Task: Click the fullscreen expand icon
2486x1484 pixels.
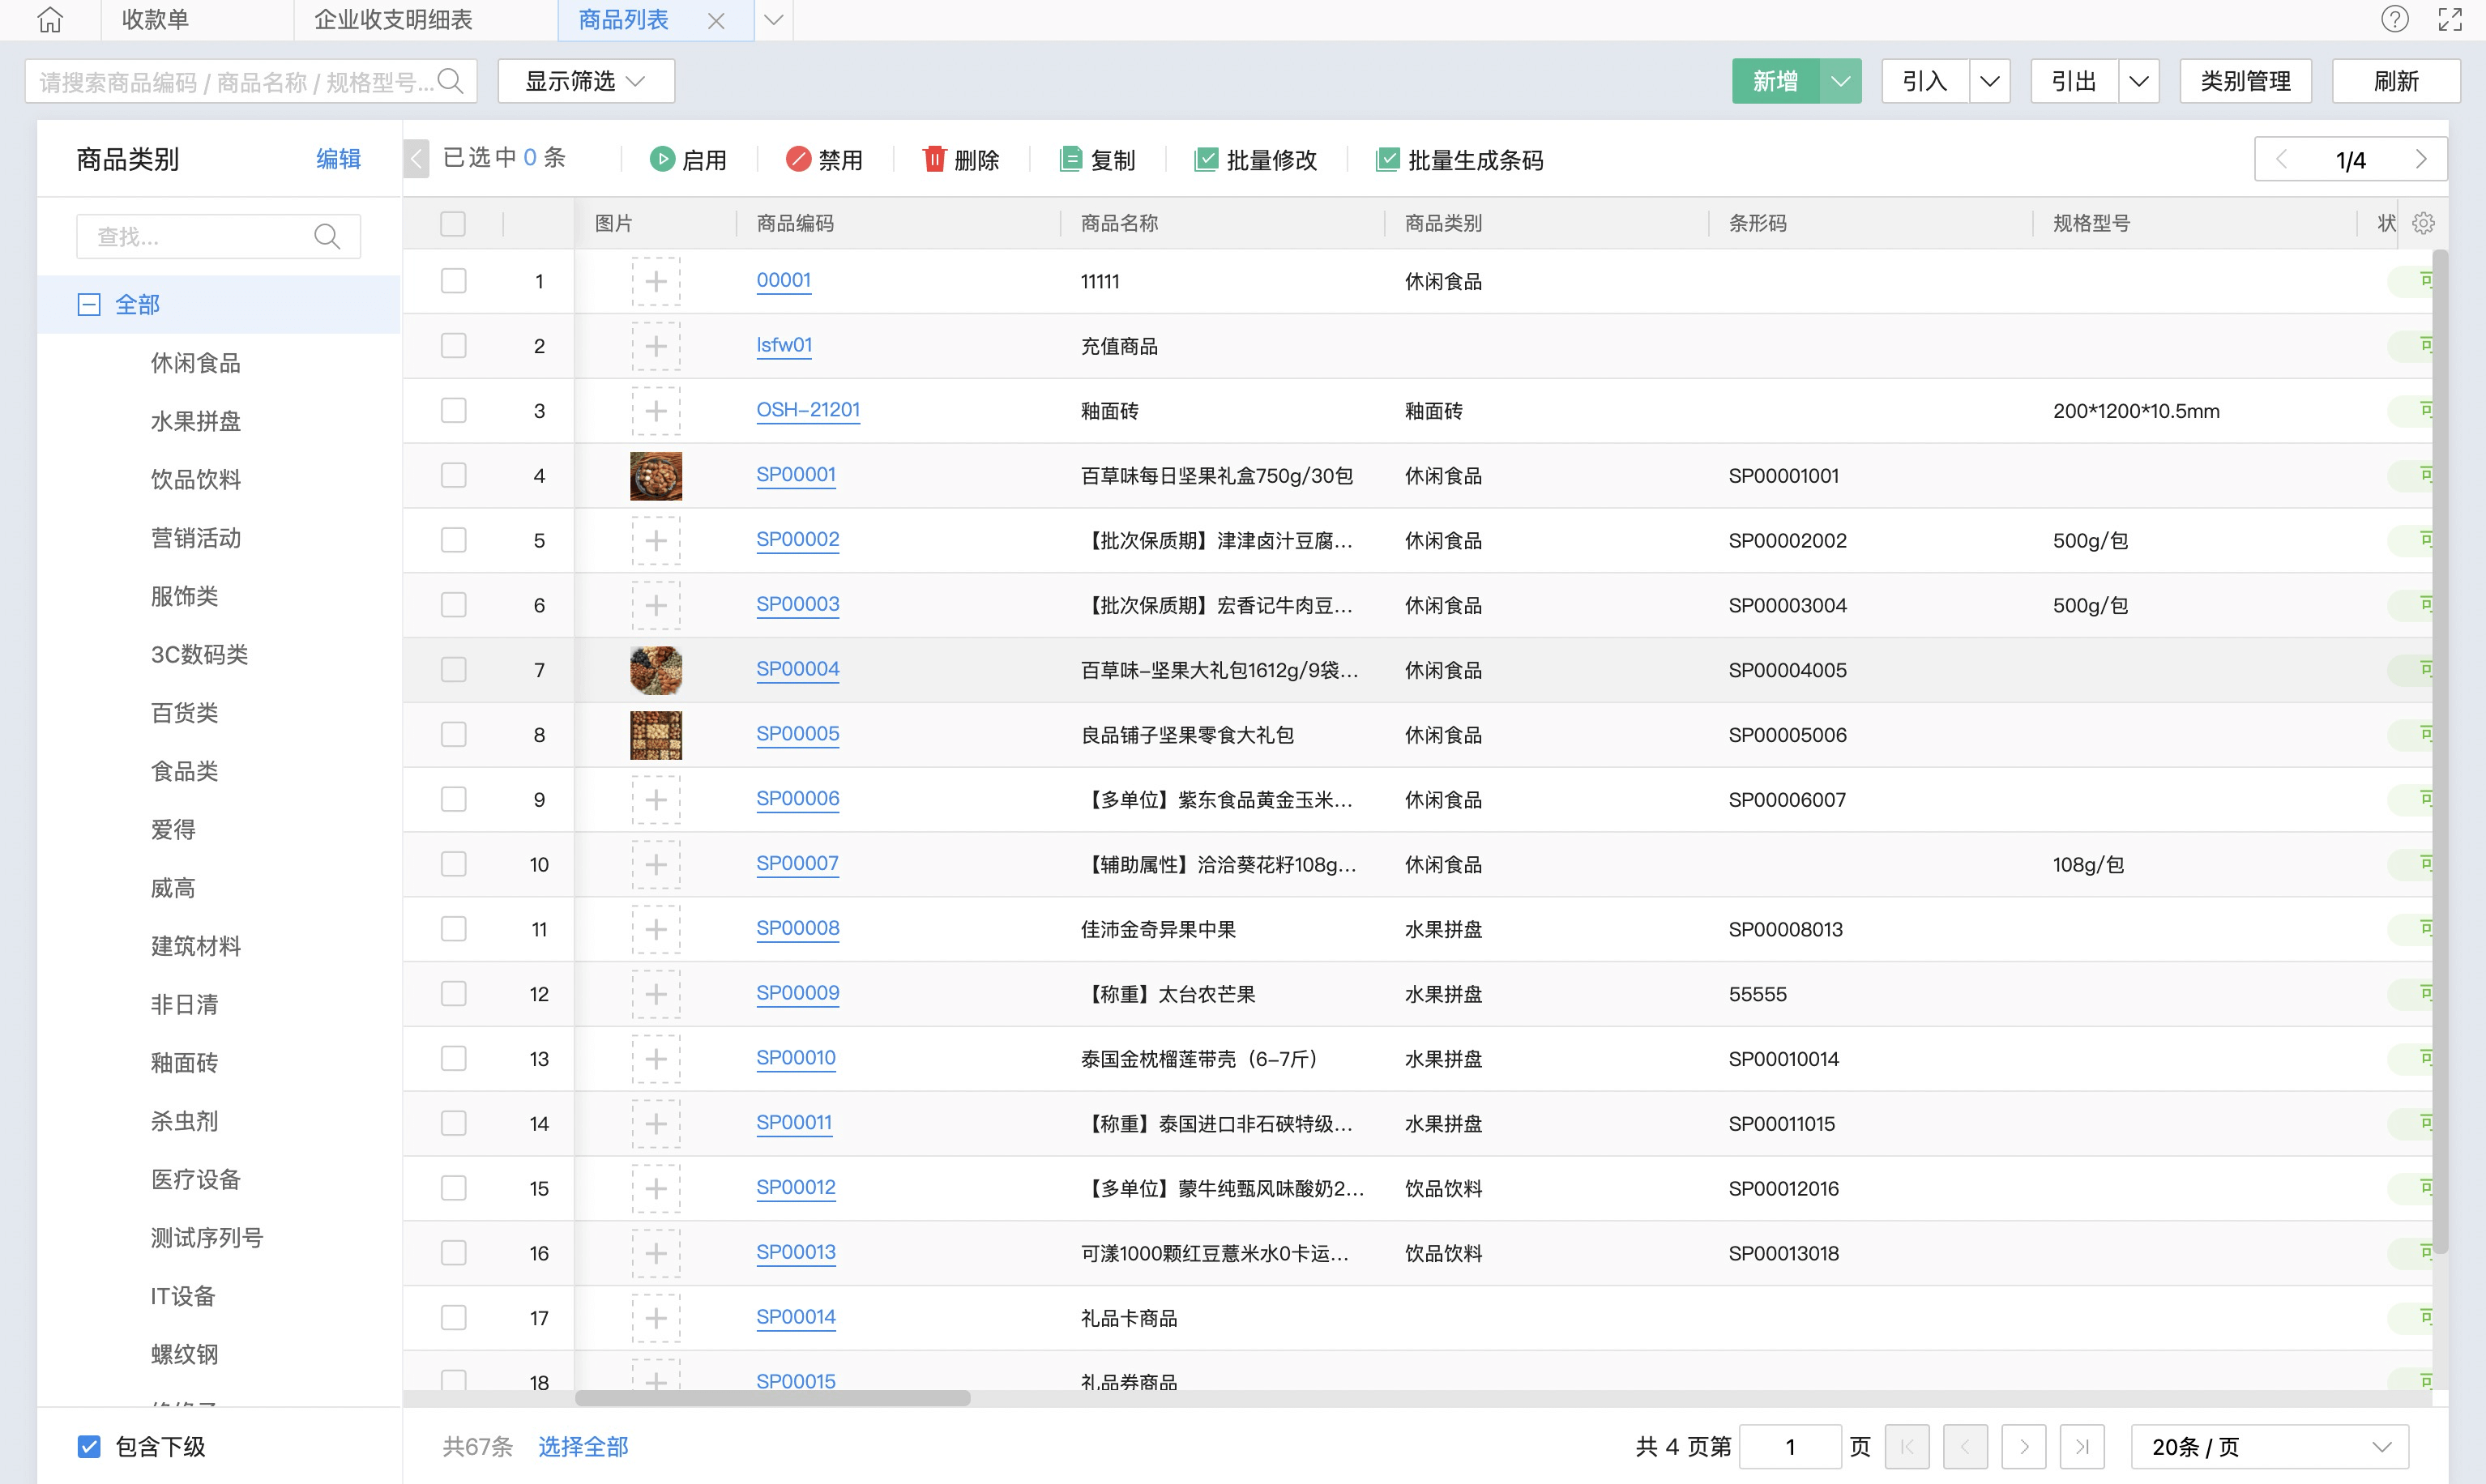Action: 2450,19
